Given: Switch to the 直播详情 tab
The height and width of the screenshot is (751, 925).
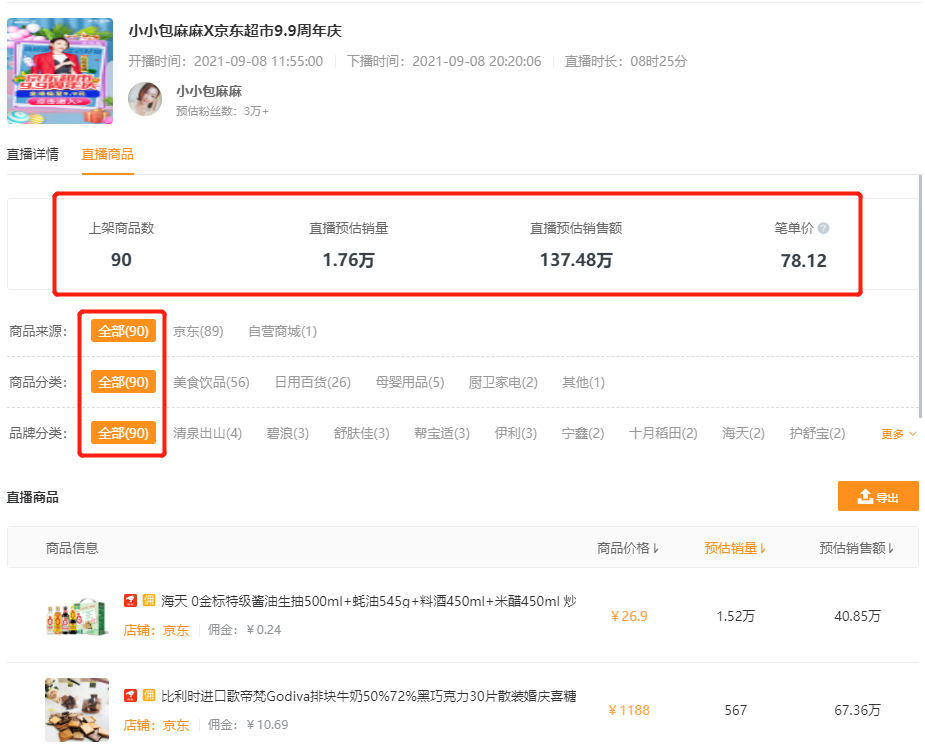Looking at the screenshot, I should 32,155.
